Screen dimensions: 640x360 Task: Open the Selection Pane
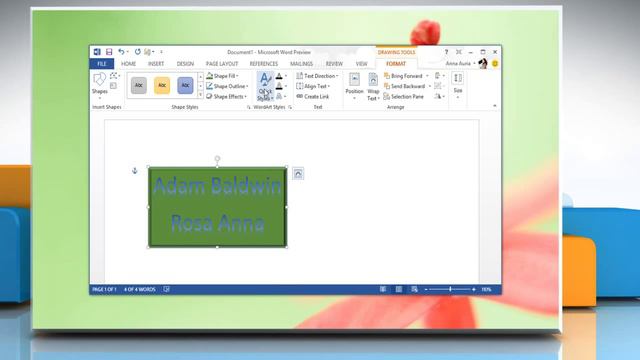[x=403, y=96]
